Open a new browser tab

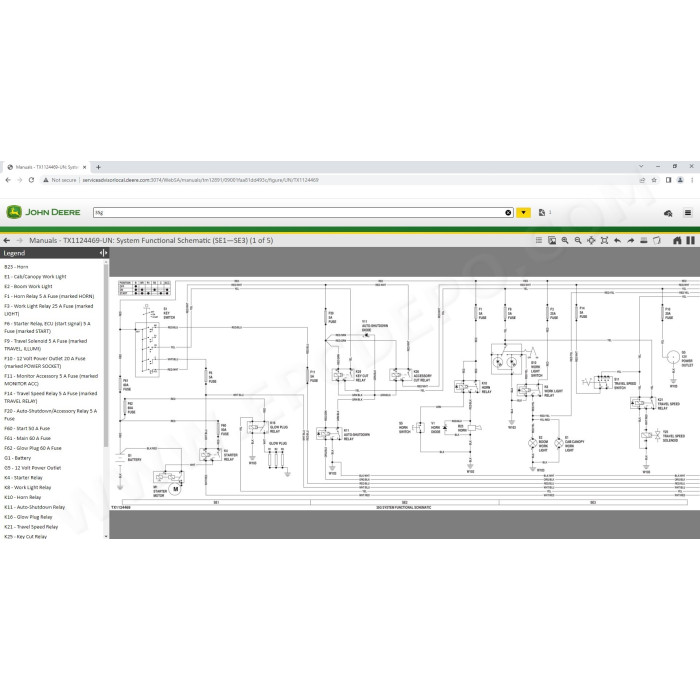(98, 167)
